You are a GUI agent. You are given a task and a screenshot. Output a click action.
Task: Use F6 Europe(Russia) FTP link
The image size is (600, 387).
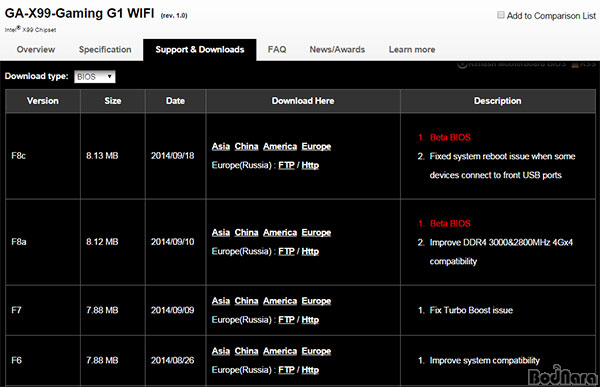click(x=286, y=370)
